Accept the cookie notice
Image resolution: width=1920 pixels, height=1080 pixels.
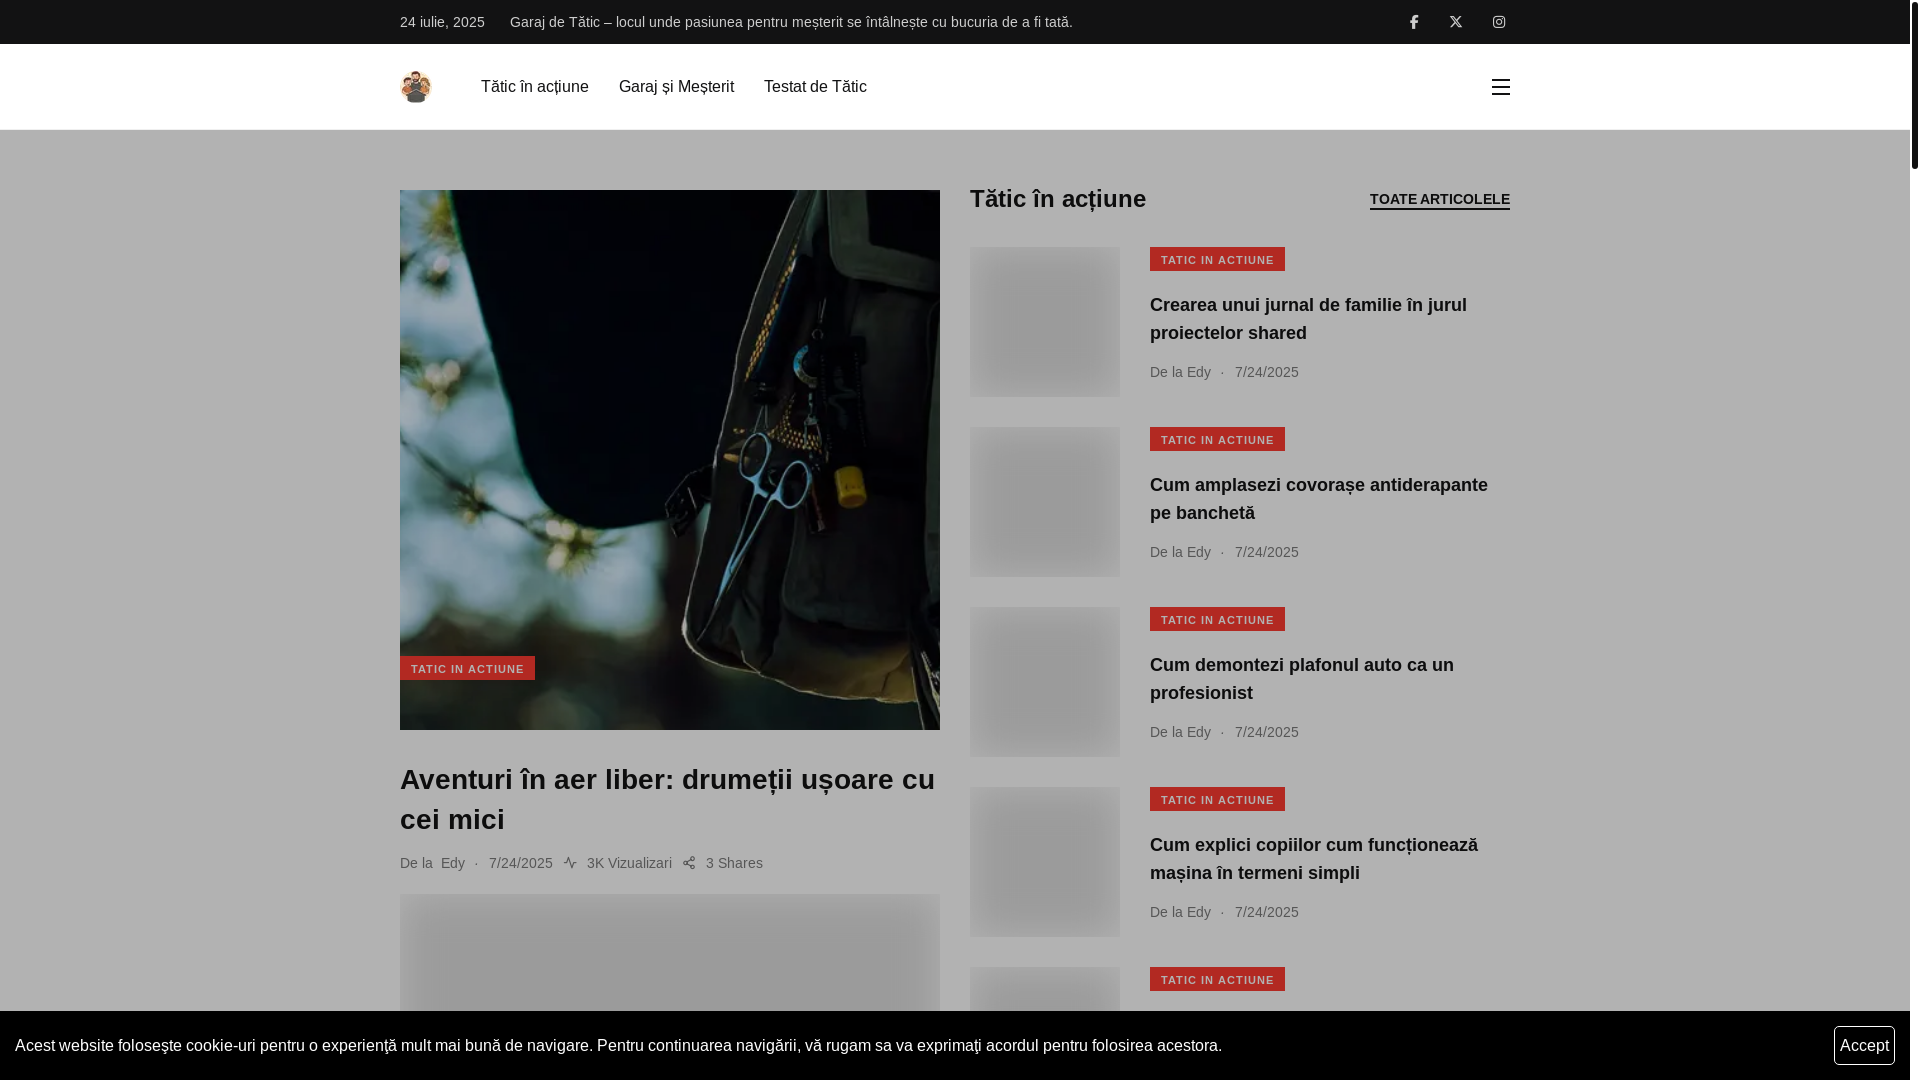tap(1864, 1046)
